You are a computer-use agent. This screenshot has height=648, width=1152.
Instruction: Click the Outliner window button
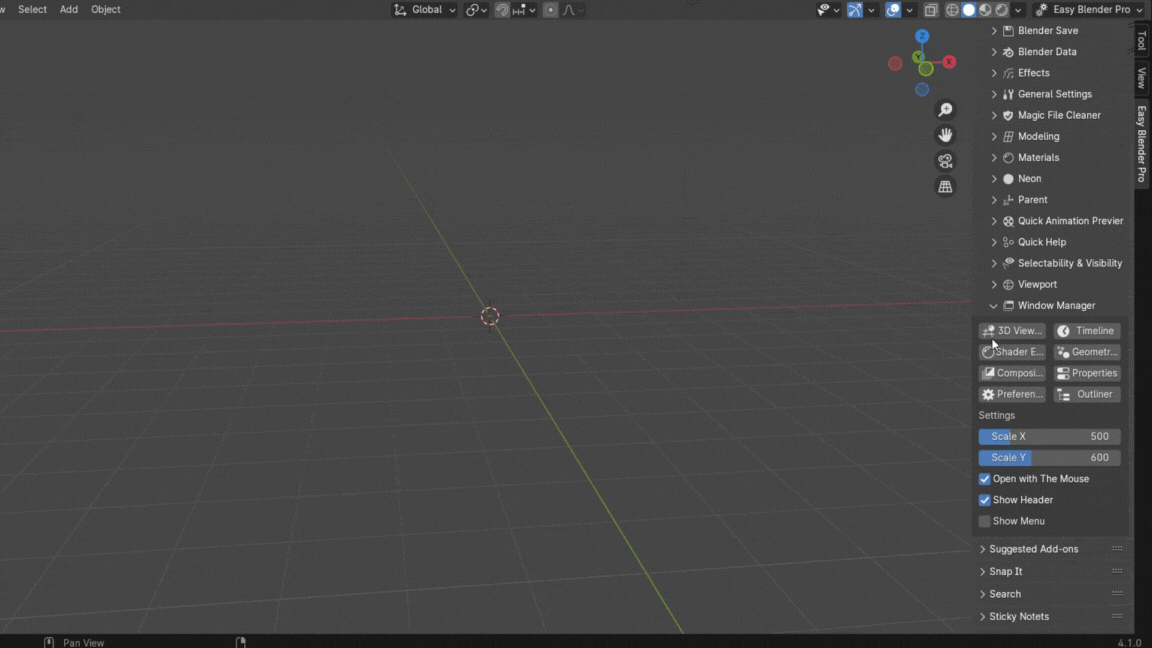click(1087, 394)
